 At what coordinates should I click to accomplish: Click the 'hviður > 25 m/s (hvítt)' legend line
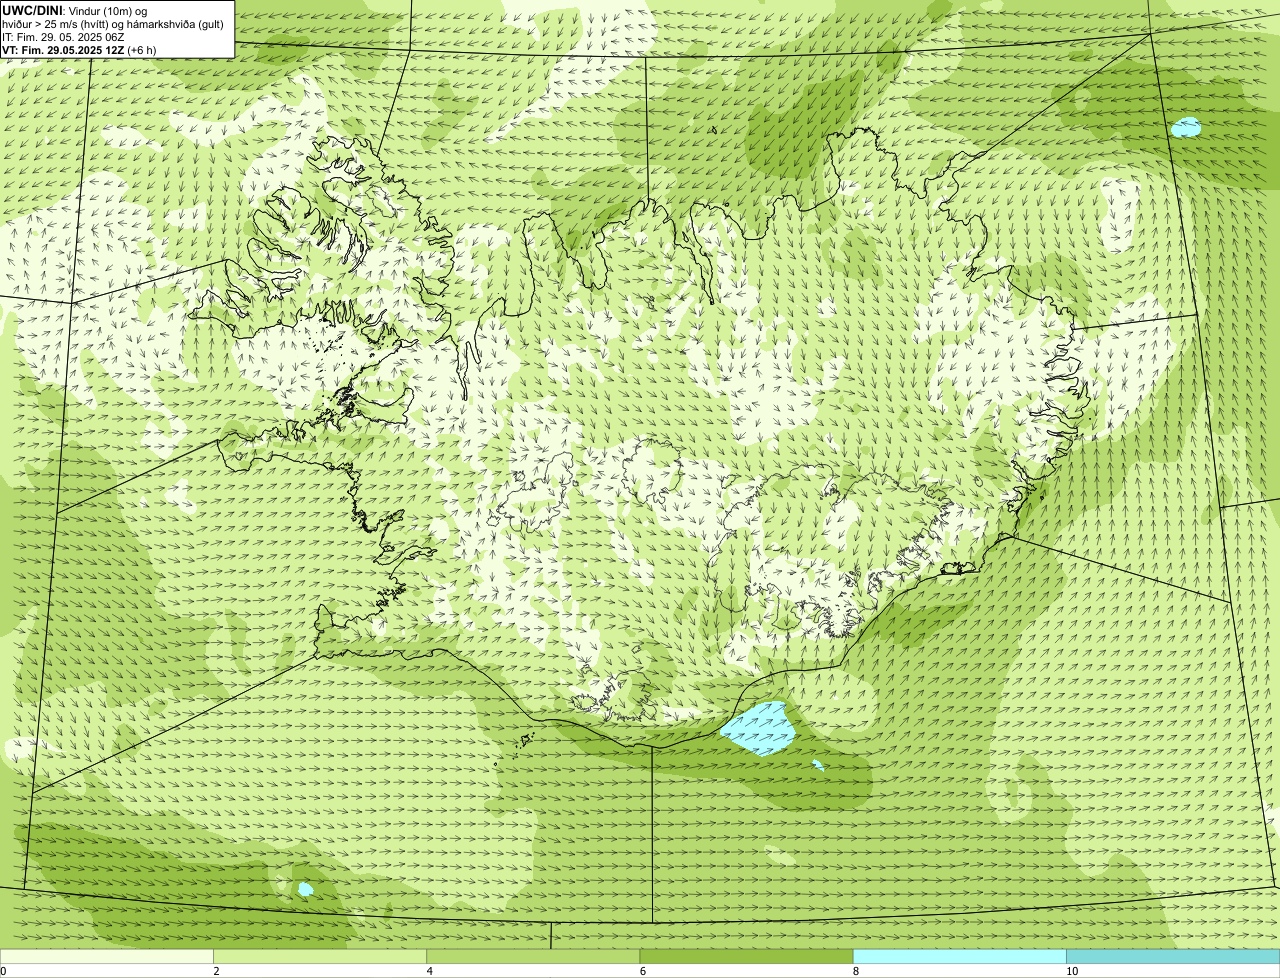tap(113, 23)
